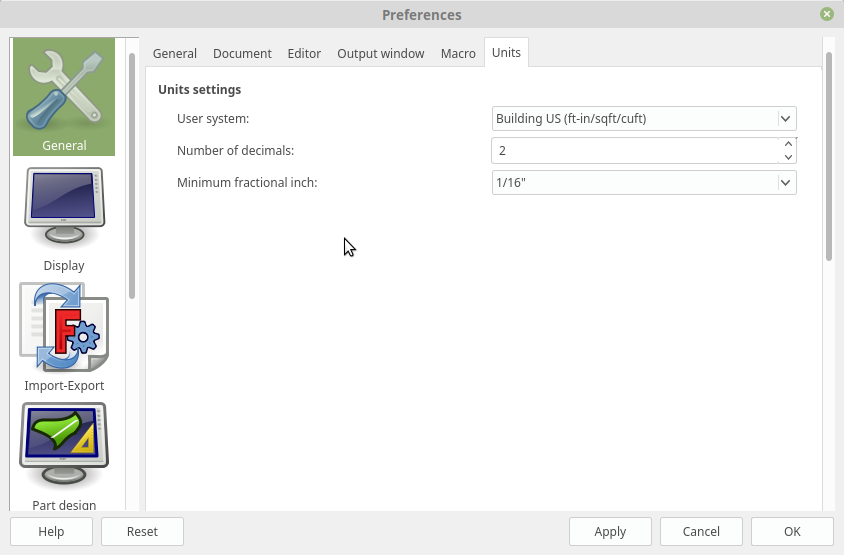Expand the User system dropdown
This screenshot has height=555, width=844.
click(644, 118)
